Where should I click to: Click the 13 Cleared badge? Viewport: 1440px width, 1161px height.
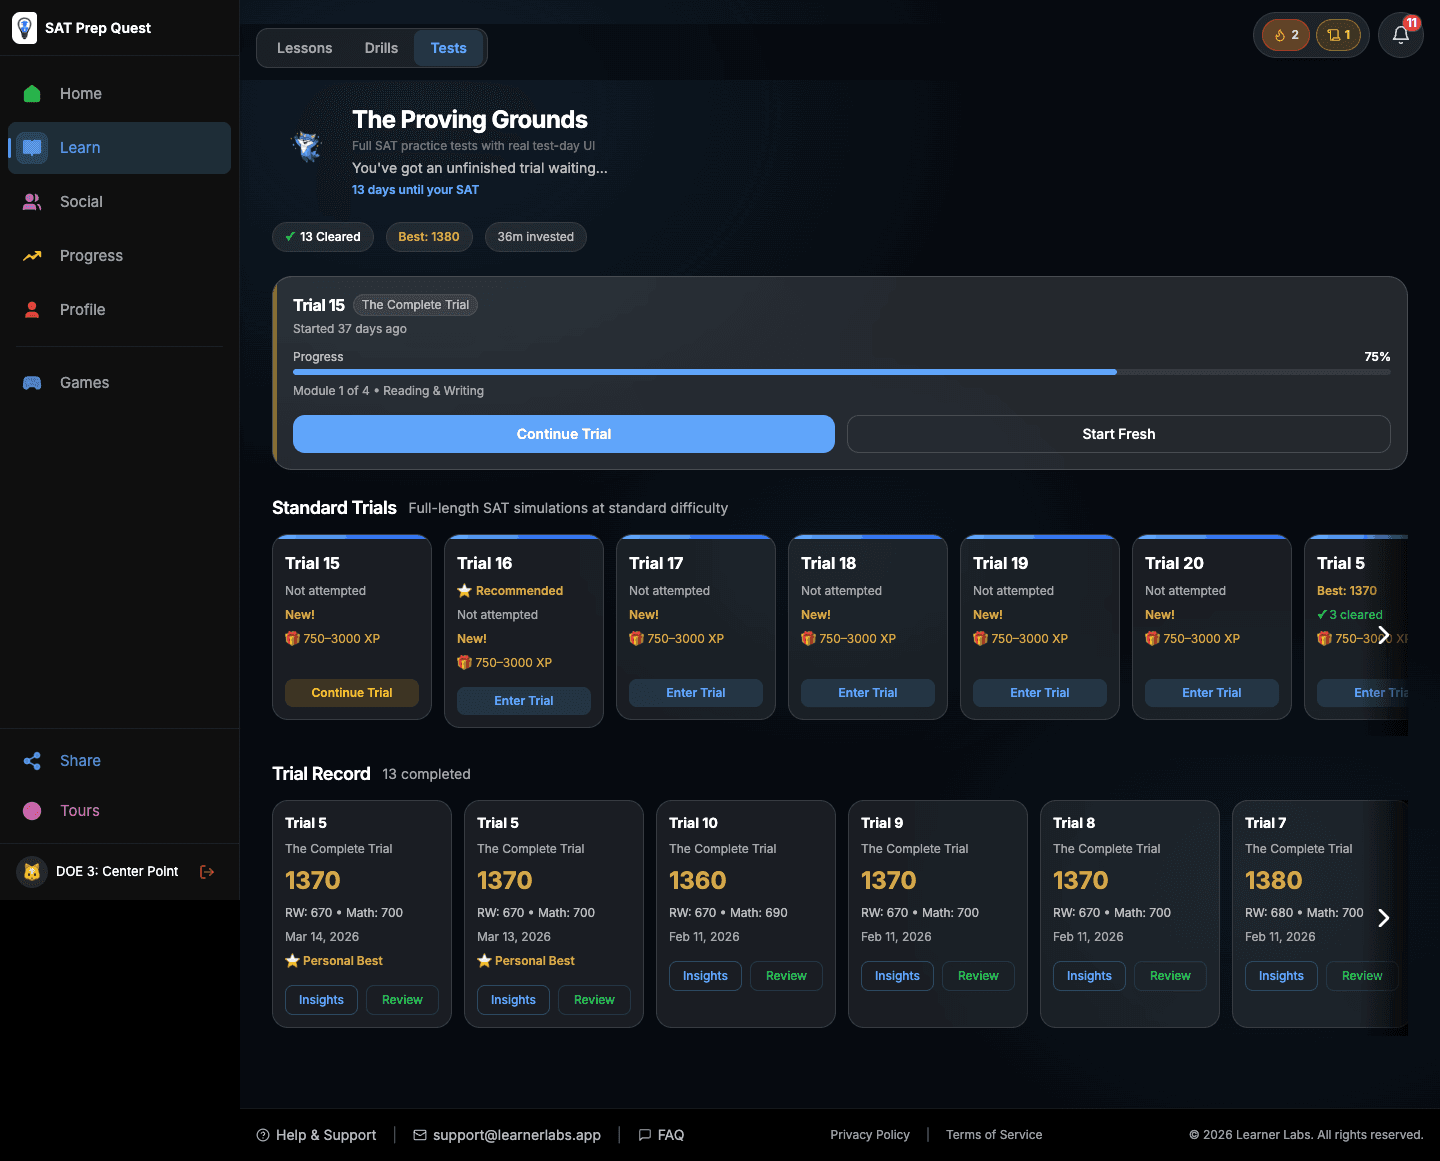coord(322,236)
